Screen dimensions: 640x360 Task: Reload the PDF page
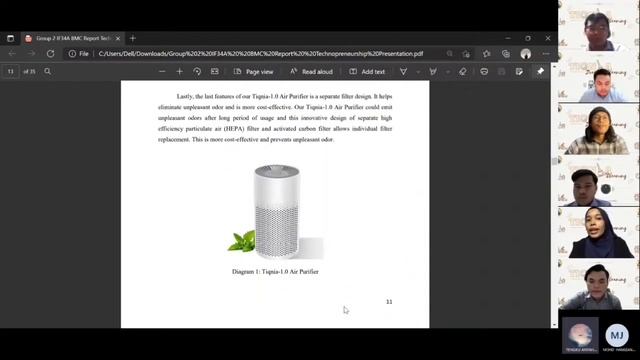51,53
